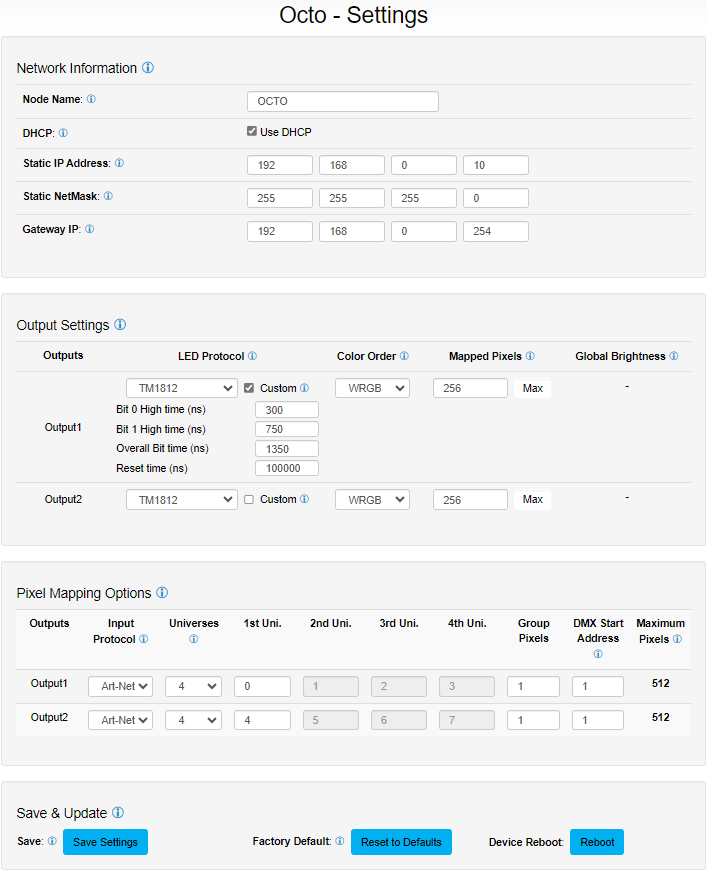Image resolution: width=707 pixels, height=871 pixels.
Task: Click the info icon next to Maximum Pixels
Action: (x=678, y=639)
